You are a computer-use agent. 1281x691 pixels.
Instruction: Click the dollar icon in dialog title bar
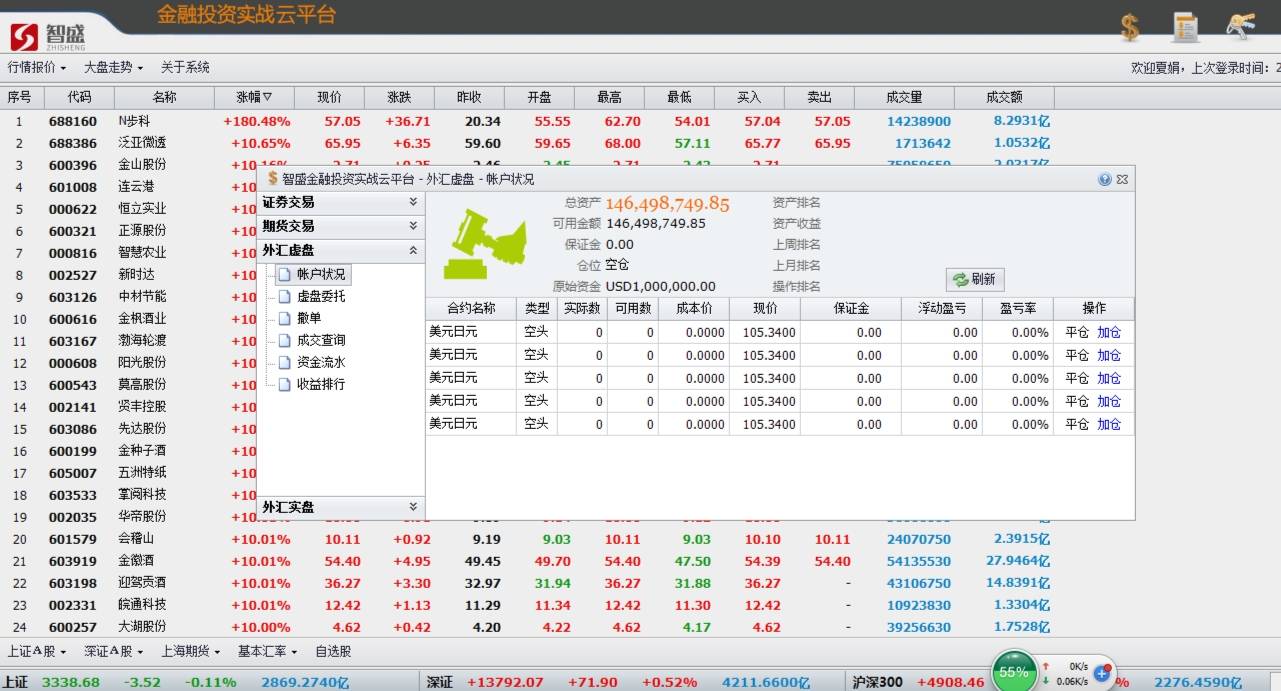coord(272,179)
